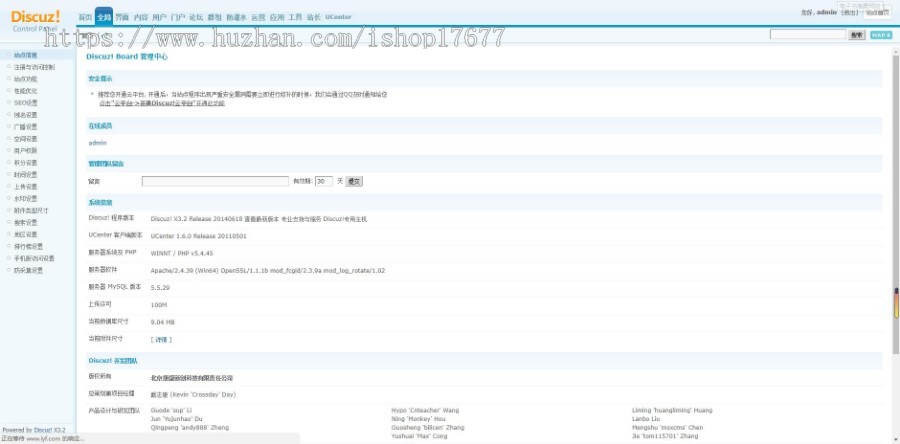900x444 pixels.
Task: Click the Discuz! Control Panel logo
Action: [x=36, y=21]
